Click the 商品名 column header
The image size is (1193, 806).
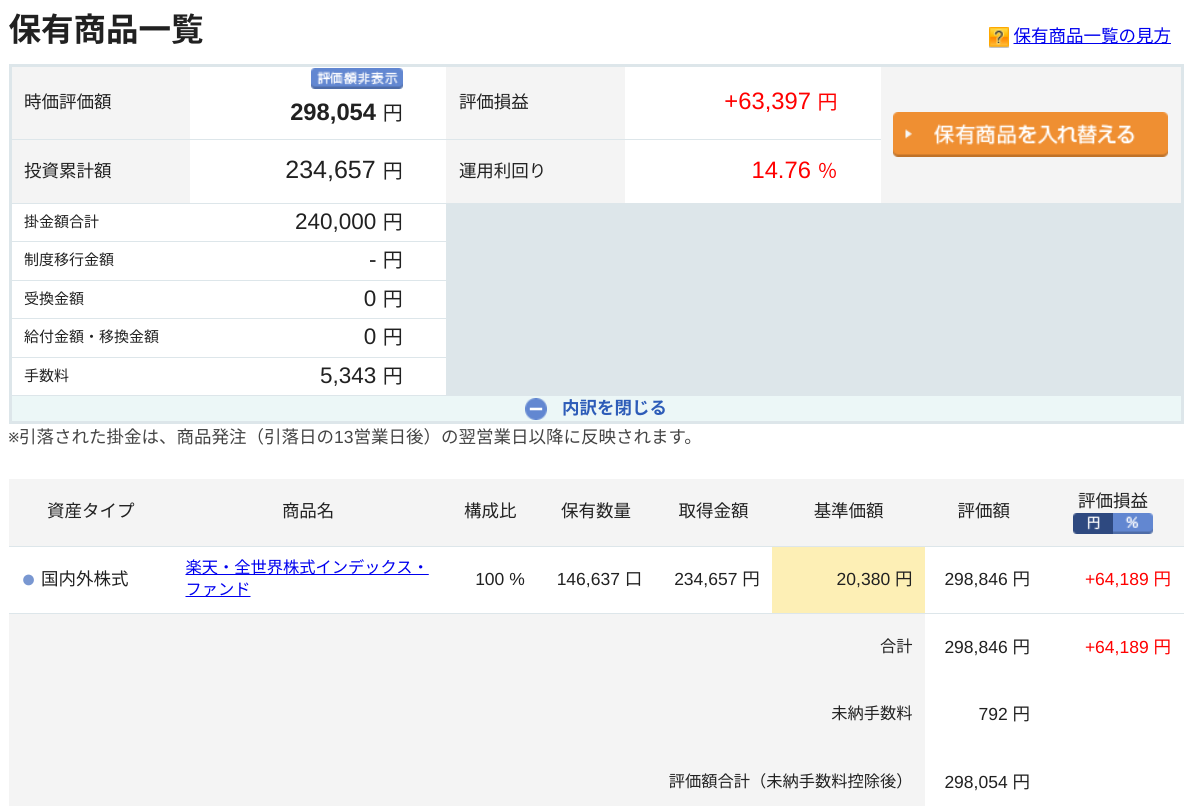point(310,510)
